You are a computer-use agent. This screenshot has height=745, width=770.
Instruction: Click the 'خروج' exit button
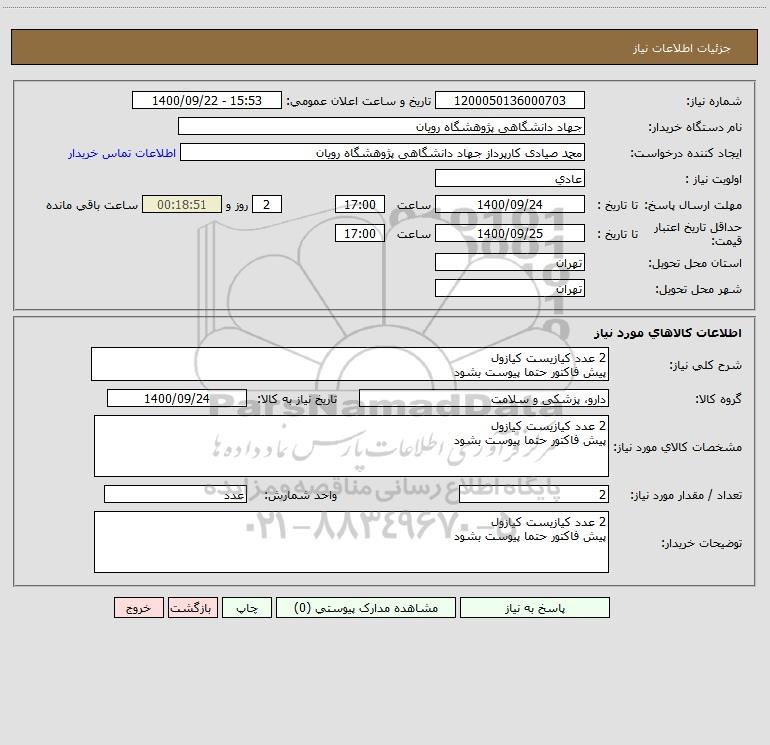tap(138, 607)
